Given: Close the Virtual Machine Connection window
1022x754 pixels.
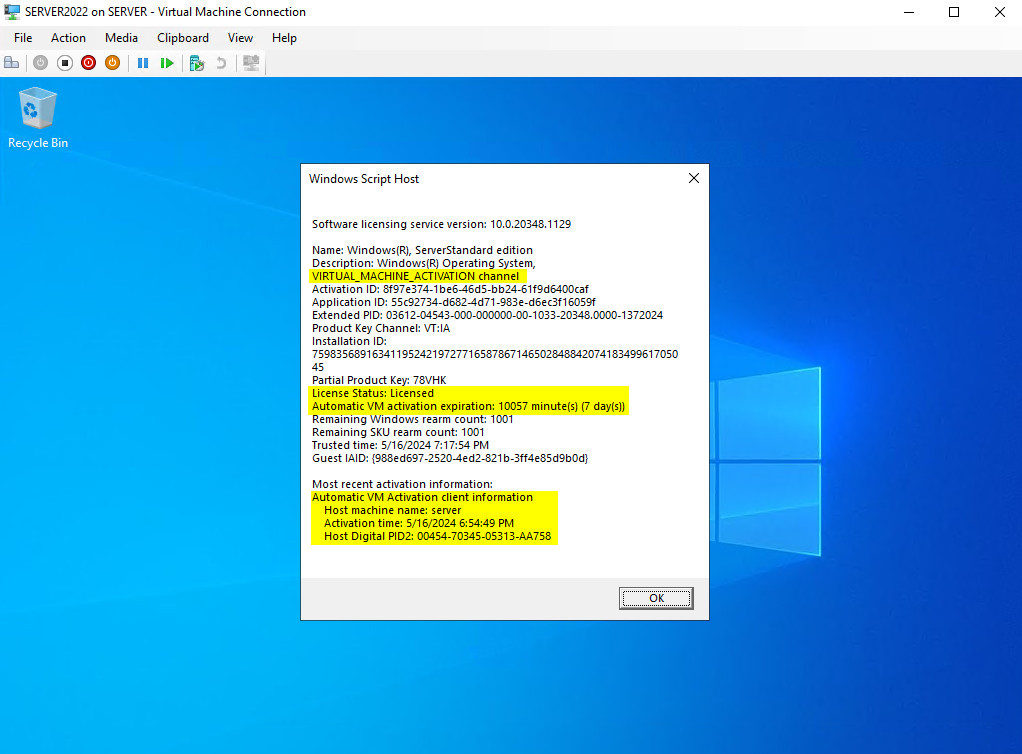Looking at the screenshot, I should pyautogui.click(x=999, y=12).
